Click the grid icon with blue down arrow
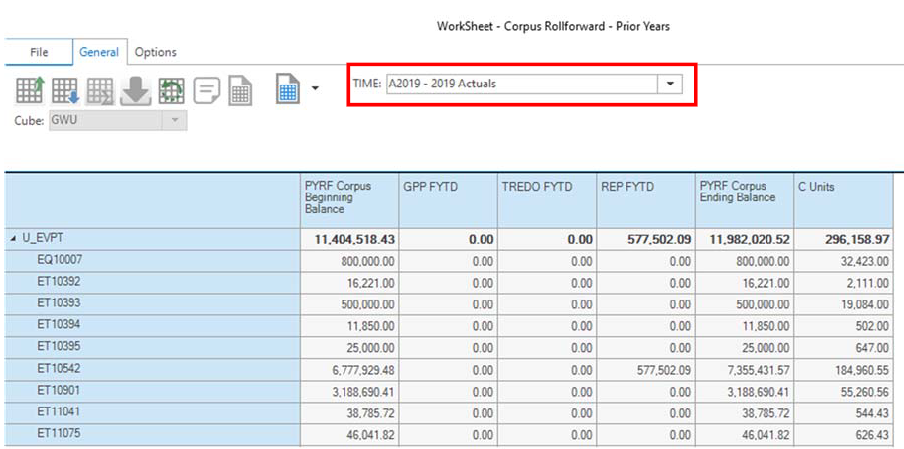The height and width of the screenshot is (449, 904). pos(66,90)
